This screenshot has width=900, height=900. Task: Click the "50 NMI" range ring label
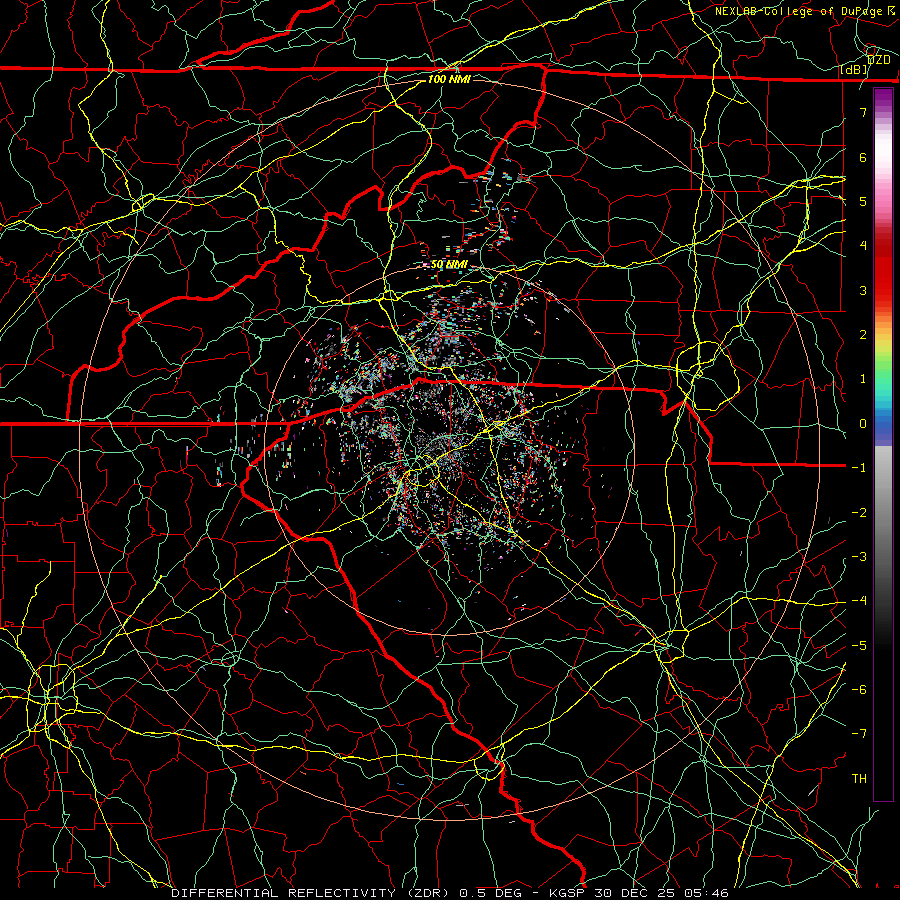tap(449, 265)
